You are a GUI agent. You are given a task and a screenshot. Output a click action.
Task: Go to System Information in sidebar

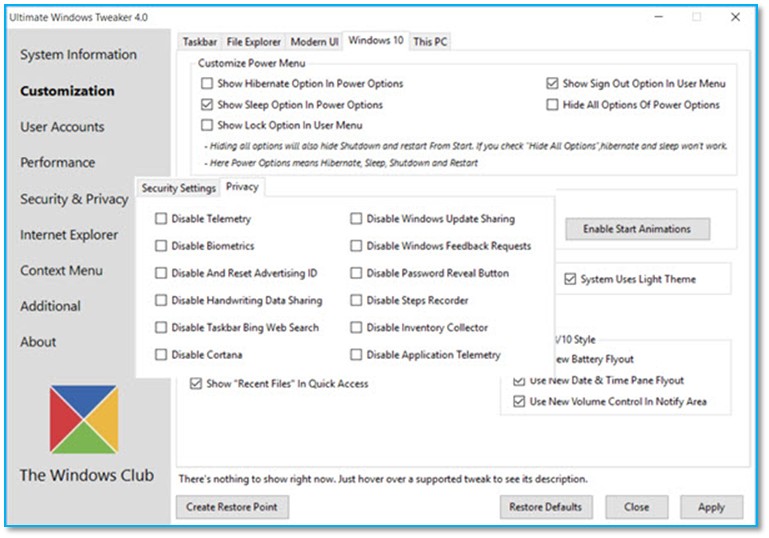78,54
